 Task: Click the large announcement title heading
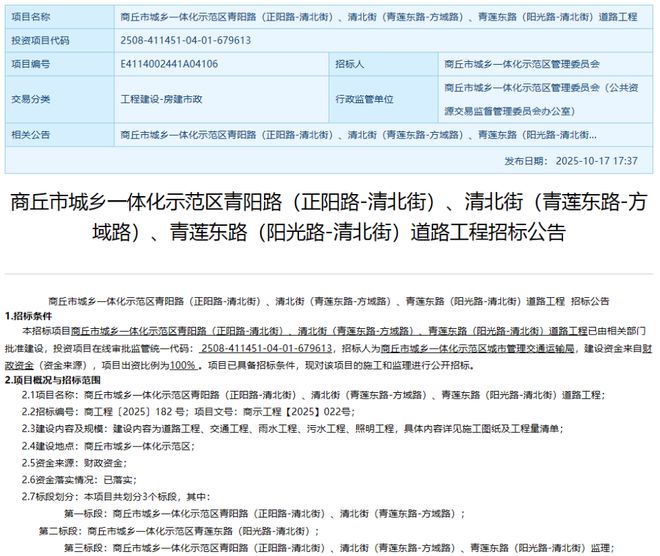[x=329, y=217]
